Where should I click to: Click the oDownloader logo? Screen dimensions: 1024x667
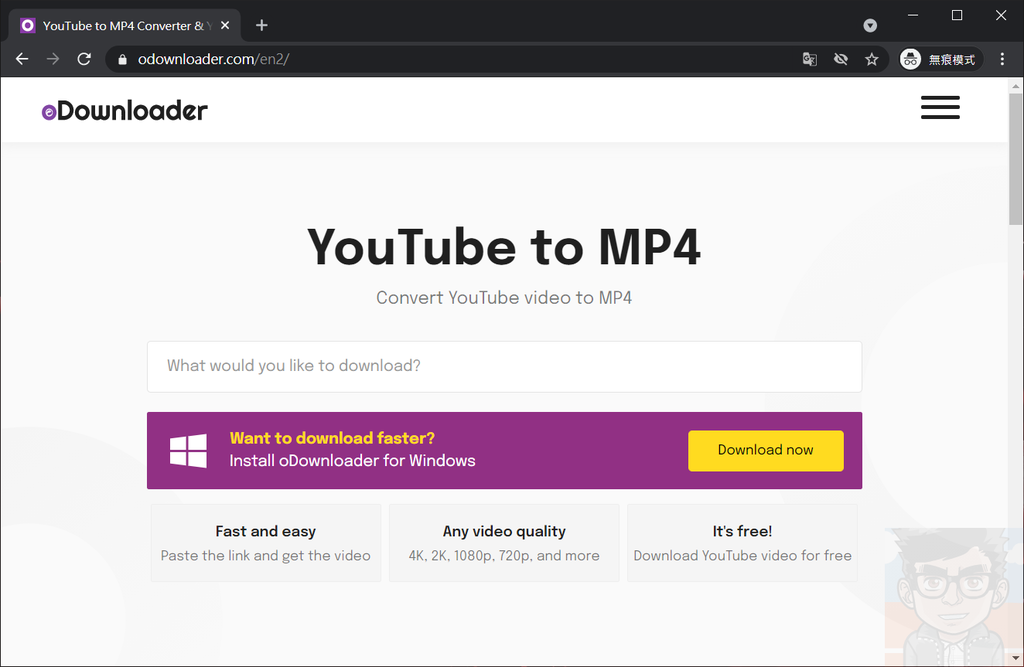[125, 110]
